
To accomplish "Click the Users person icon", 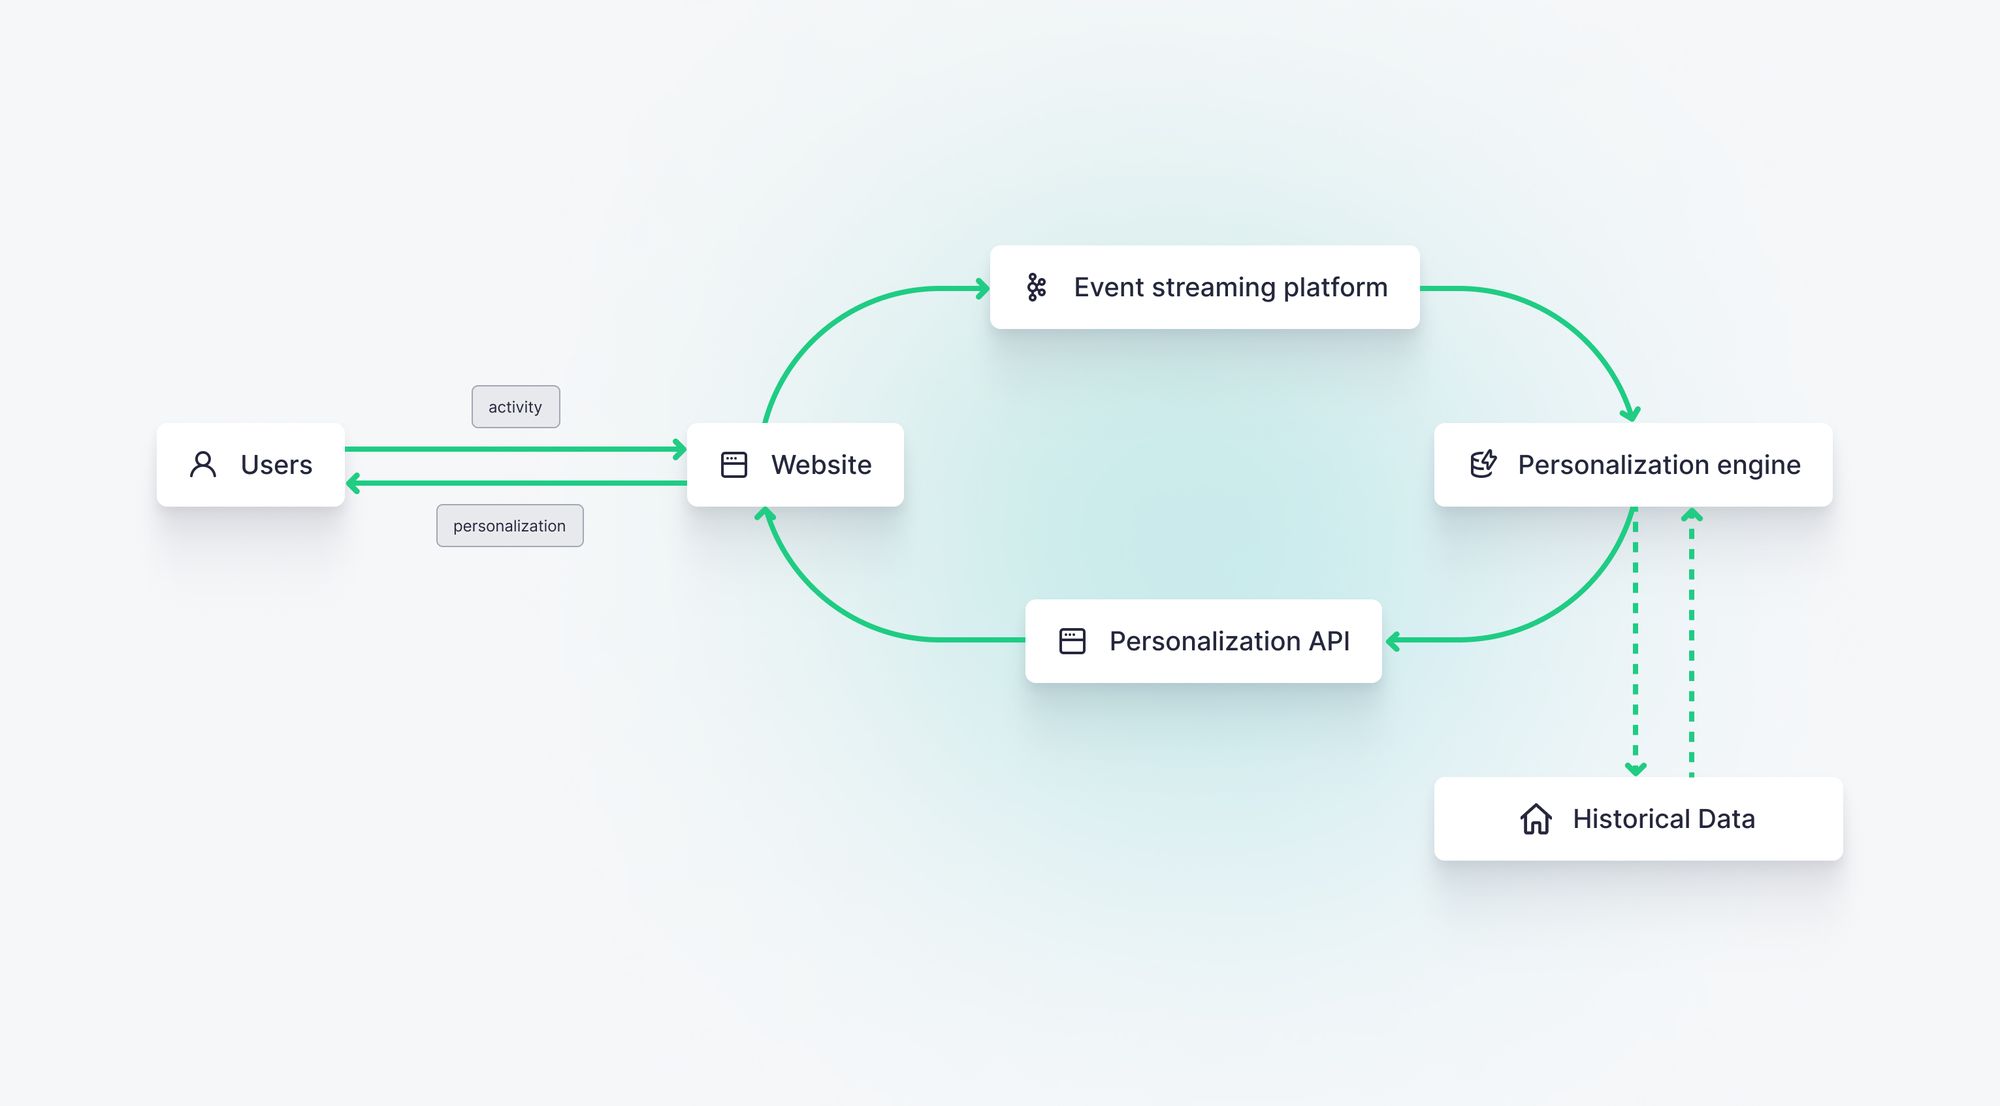I will tap(203, 464).
